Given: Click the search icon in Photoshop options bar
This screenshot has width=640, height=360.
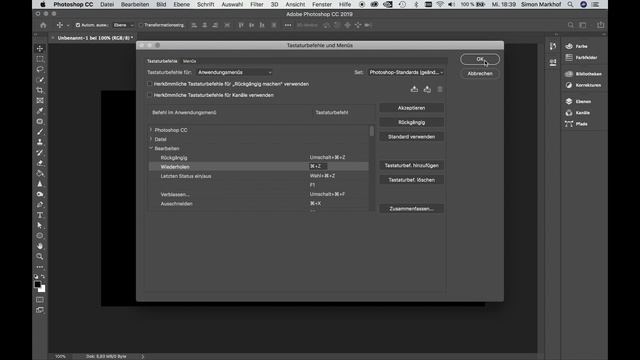Looking at the screenshot, I should point(571,25).
